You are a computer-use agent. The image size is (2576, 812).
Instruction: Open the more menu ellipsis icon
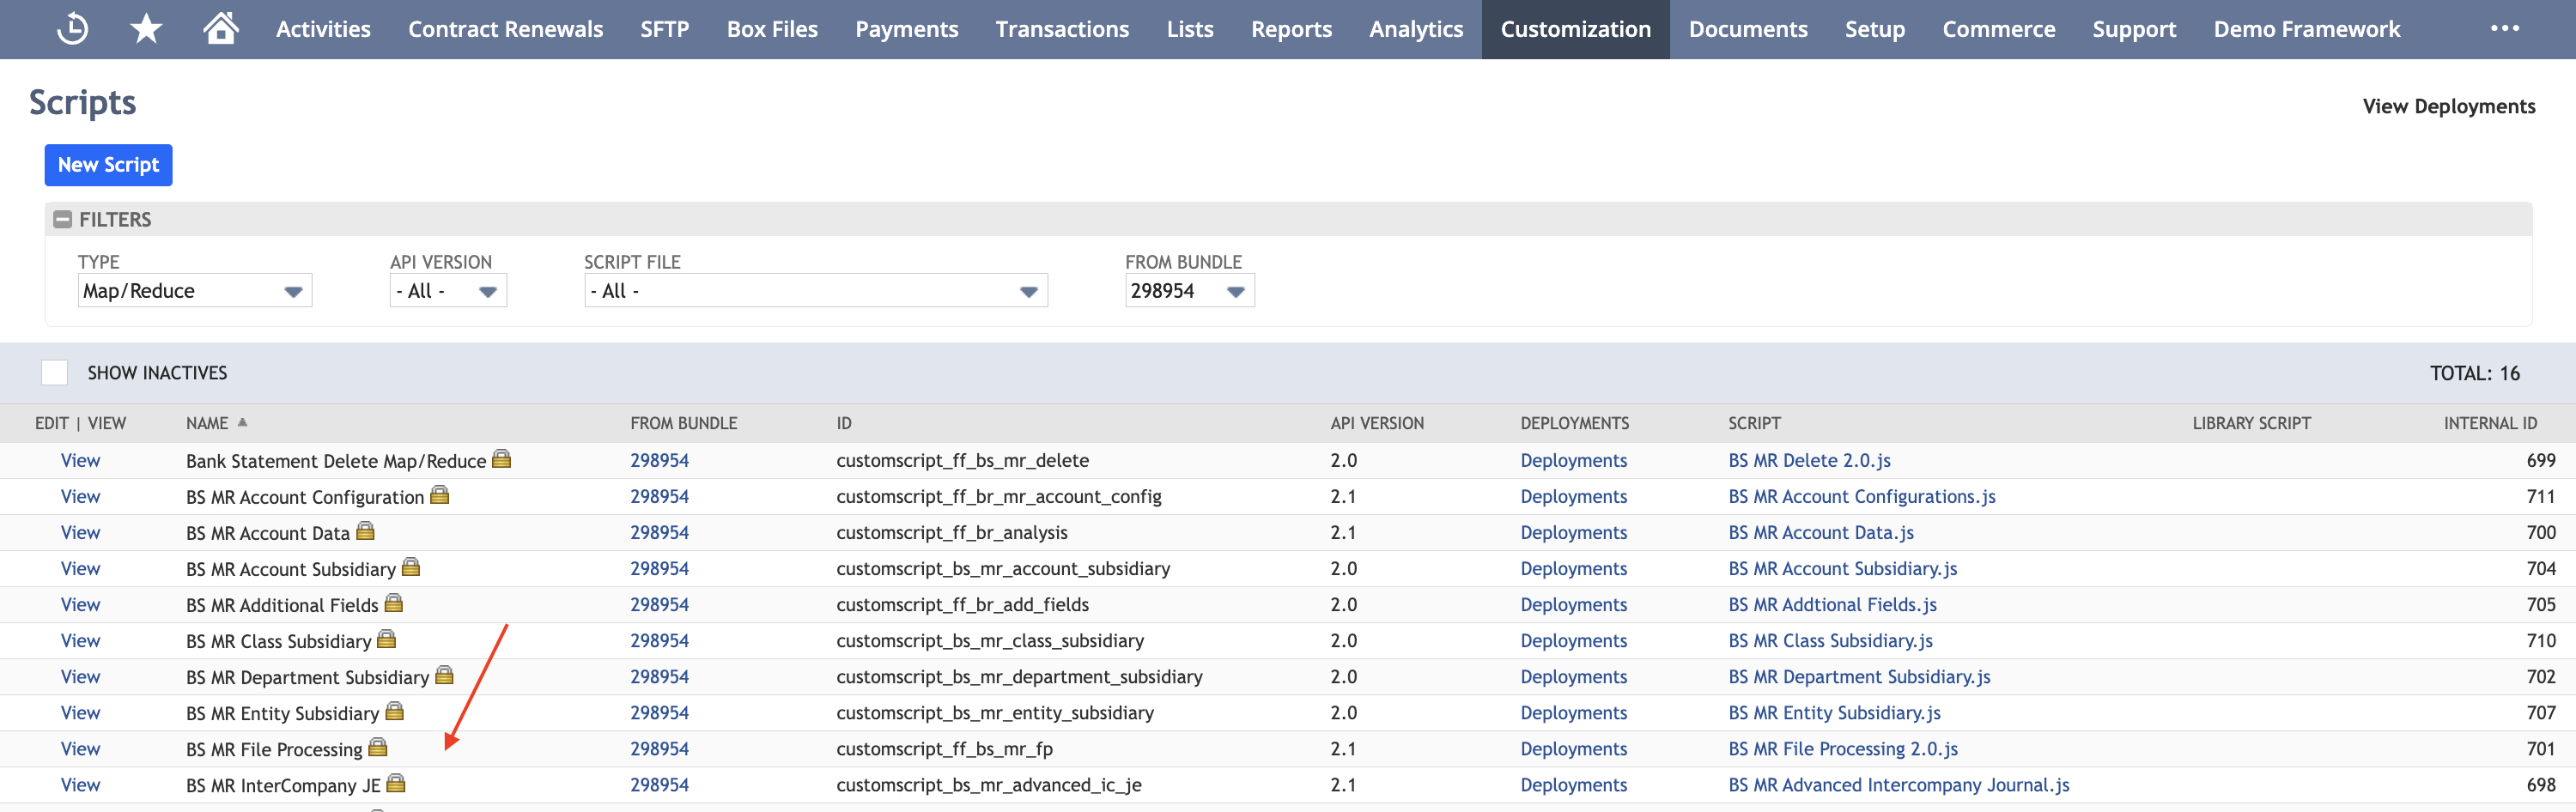2504,29
